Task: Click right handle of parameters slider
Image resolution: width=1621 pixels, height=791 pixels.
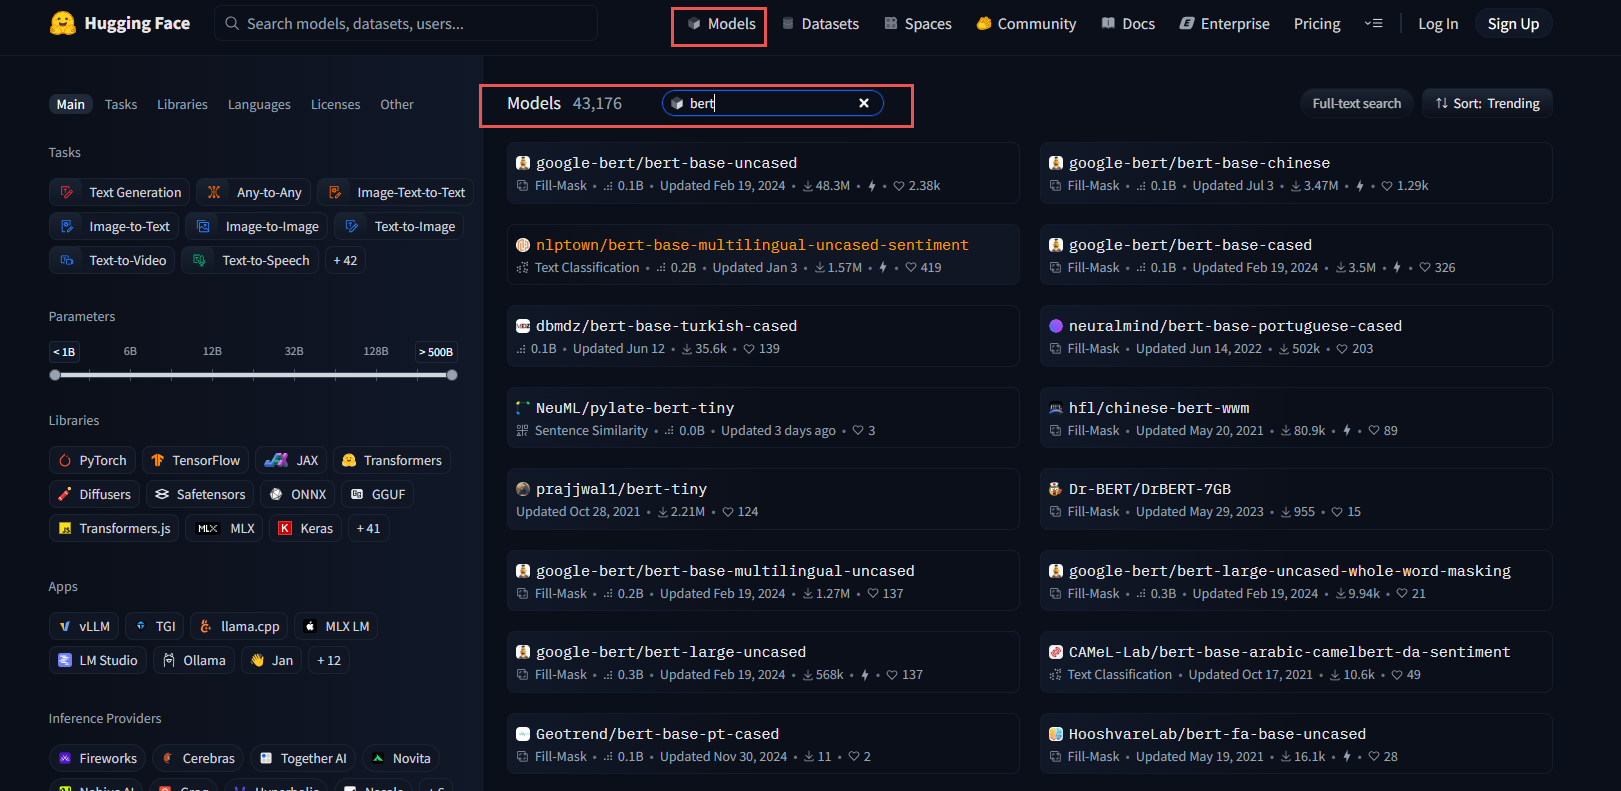Action: pyautogui.click(x=452, y=375)
